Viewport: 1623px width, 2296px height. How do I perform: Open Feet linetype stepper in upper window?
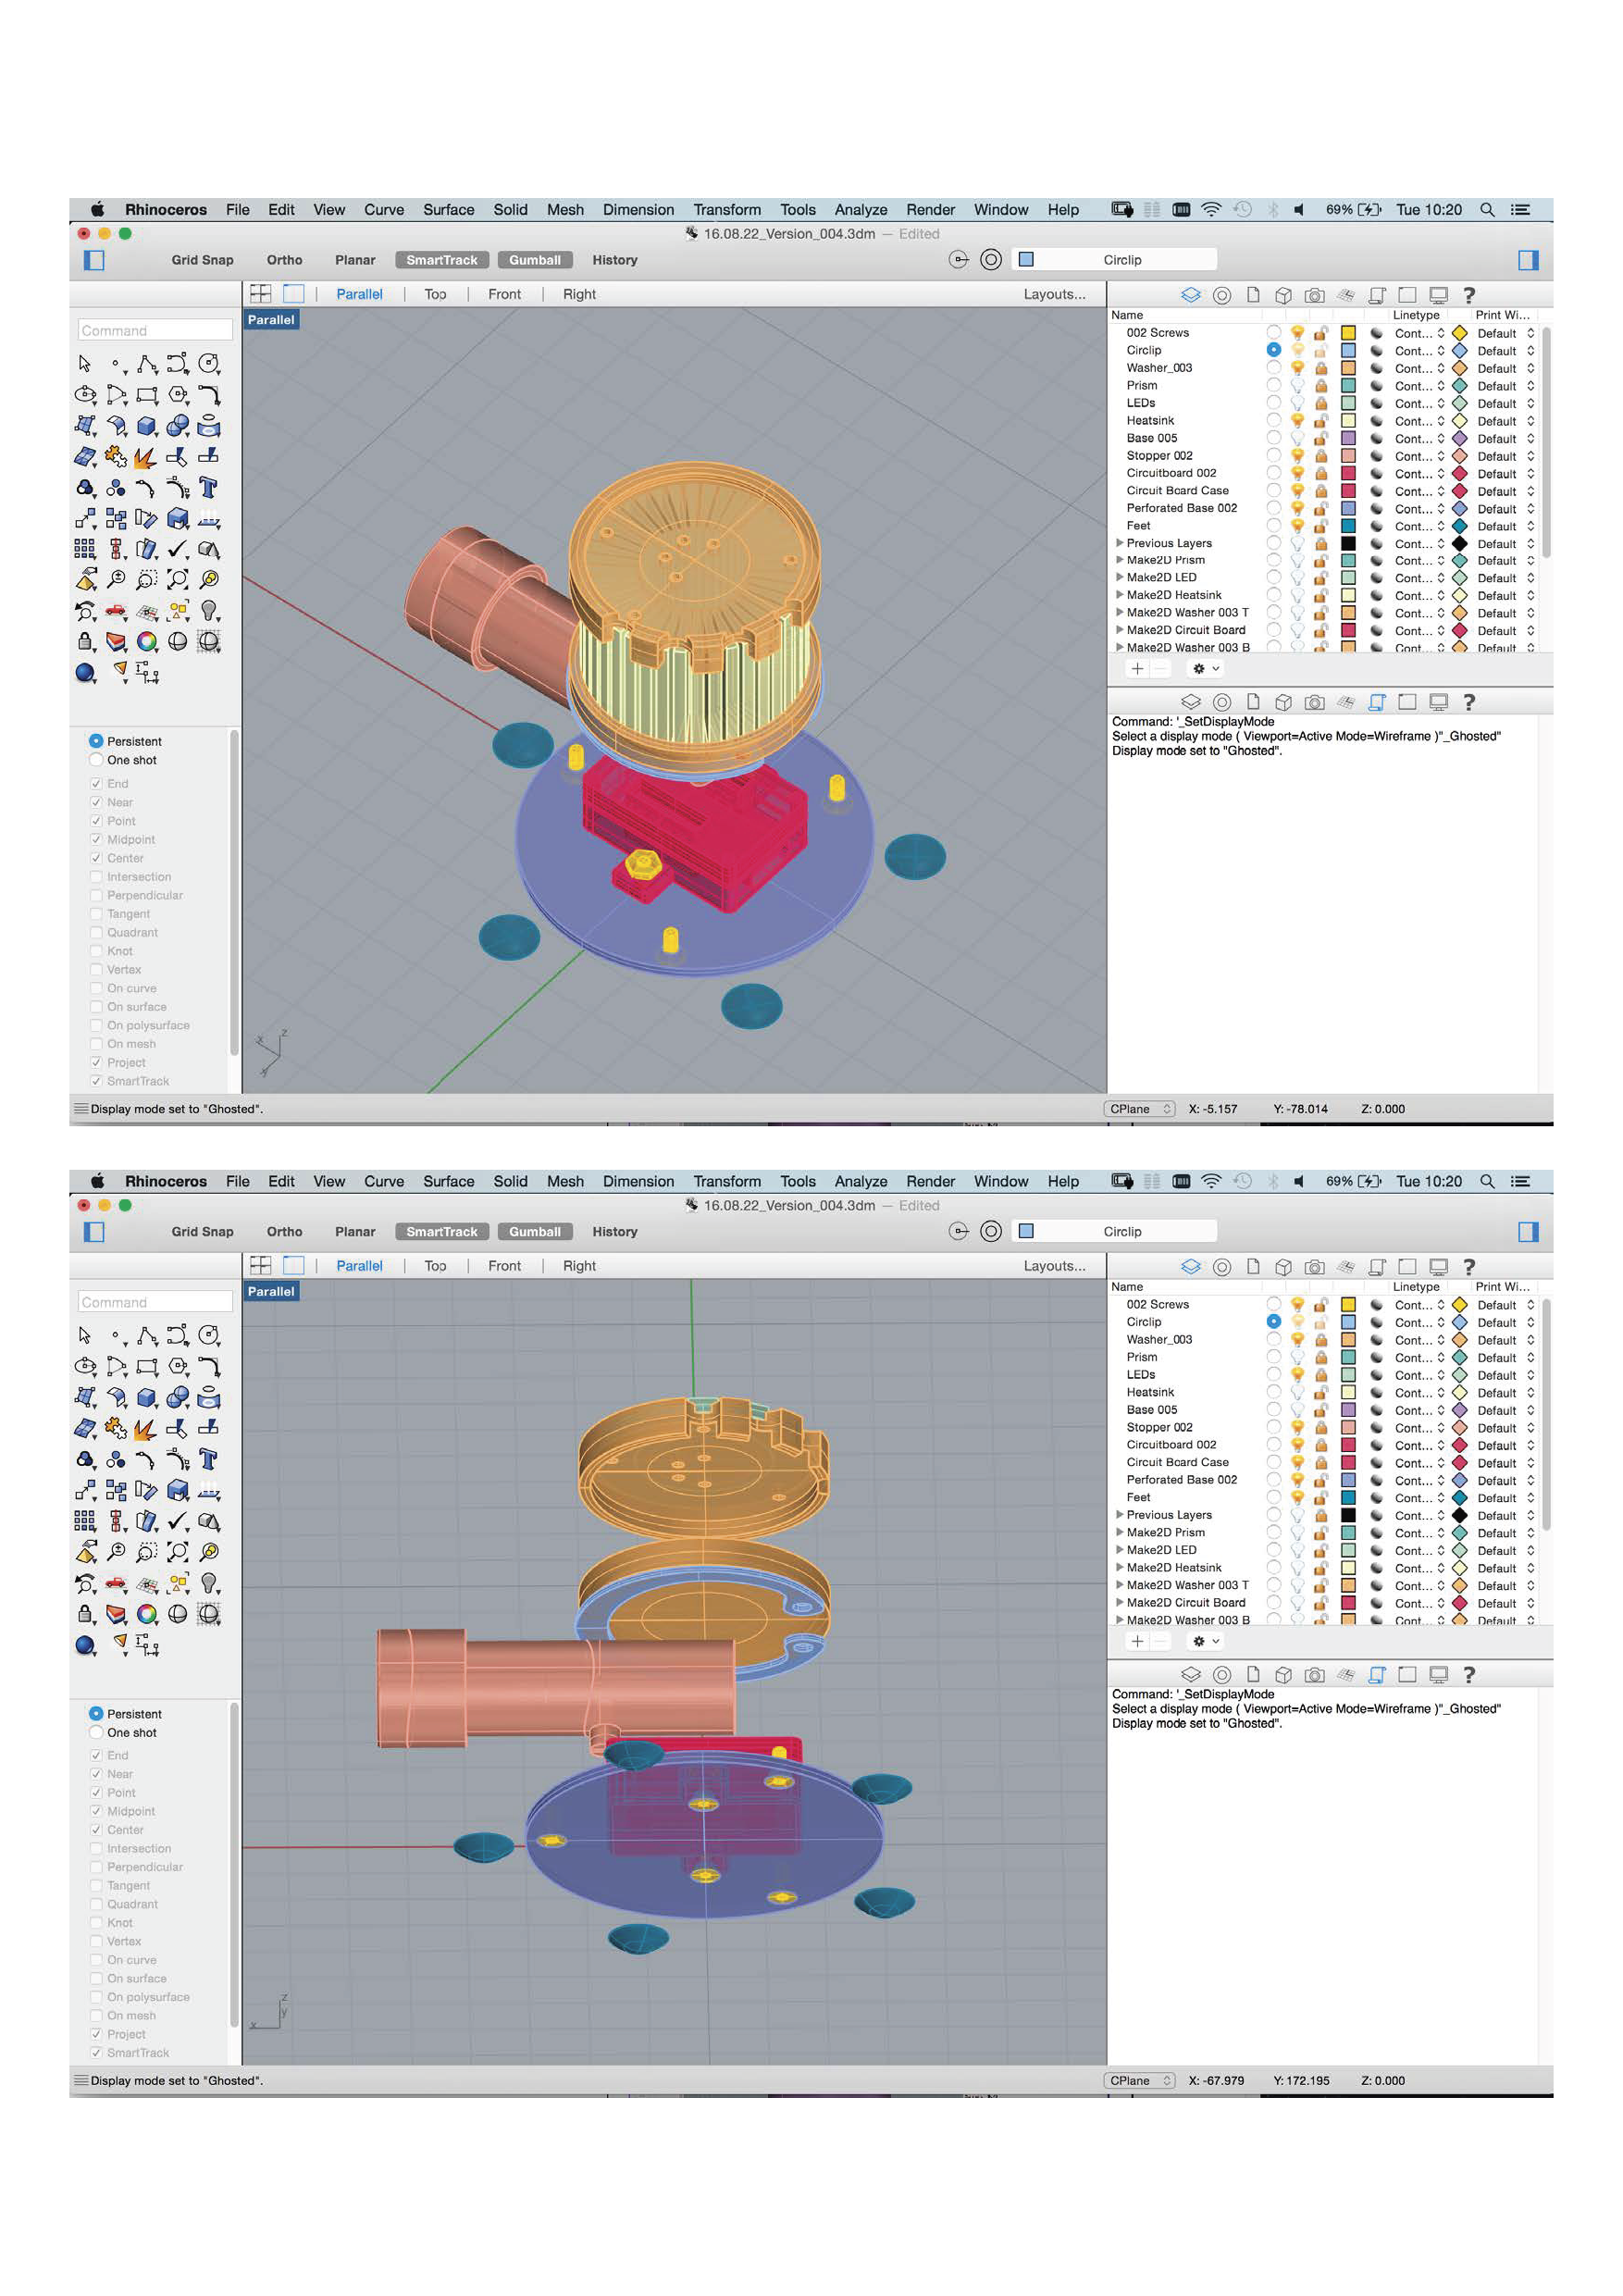point(1440,526)
